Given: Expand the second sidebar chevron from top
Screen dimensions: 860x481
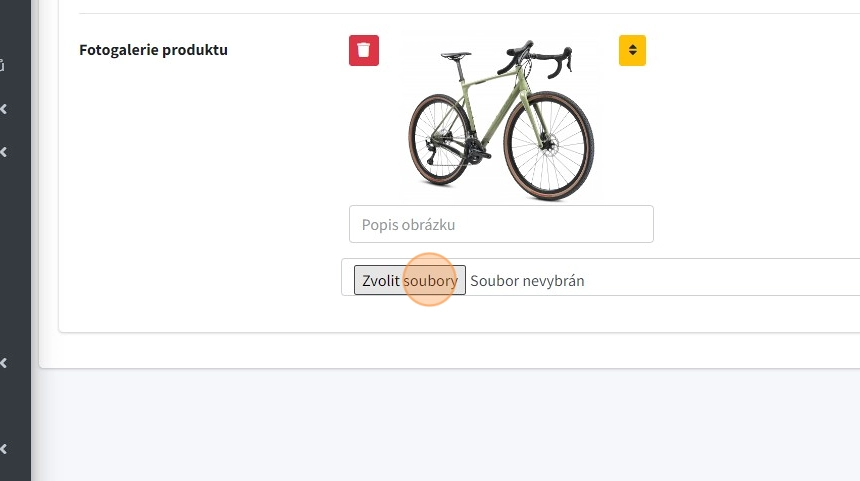Looking at the screenshot, I should [4, 152].
